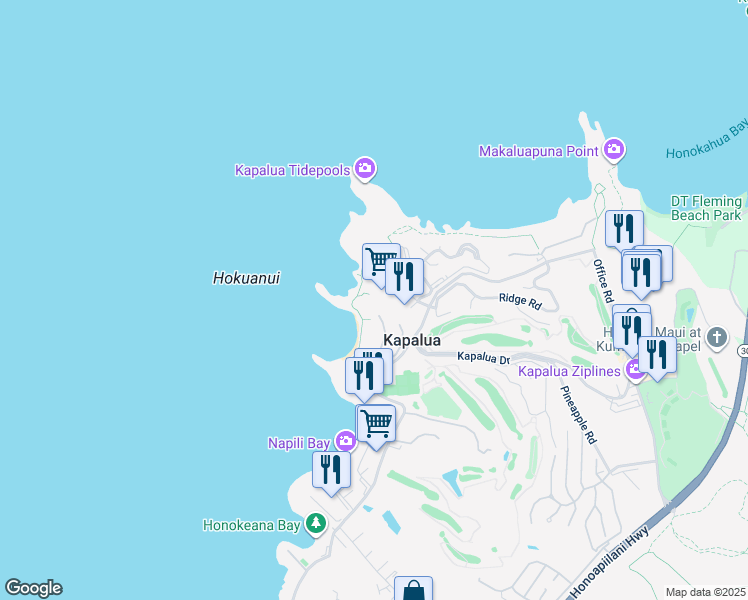Screen dimensions: 748x600
Task: Click the Honoapiilani Hwy road label
Action: (x=610, y=562)
